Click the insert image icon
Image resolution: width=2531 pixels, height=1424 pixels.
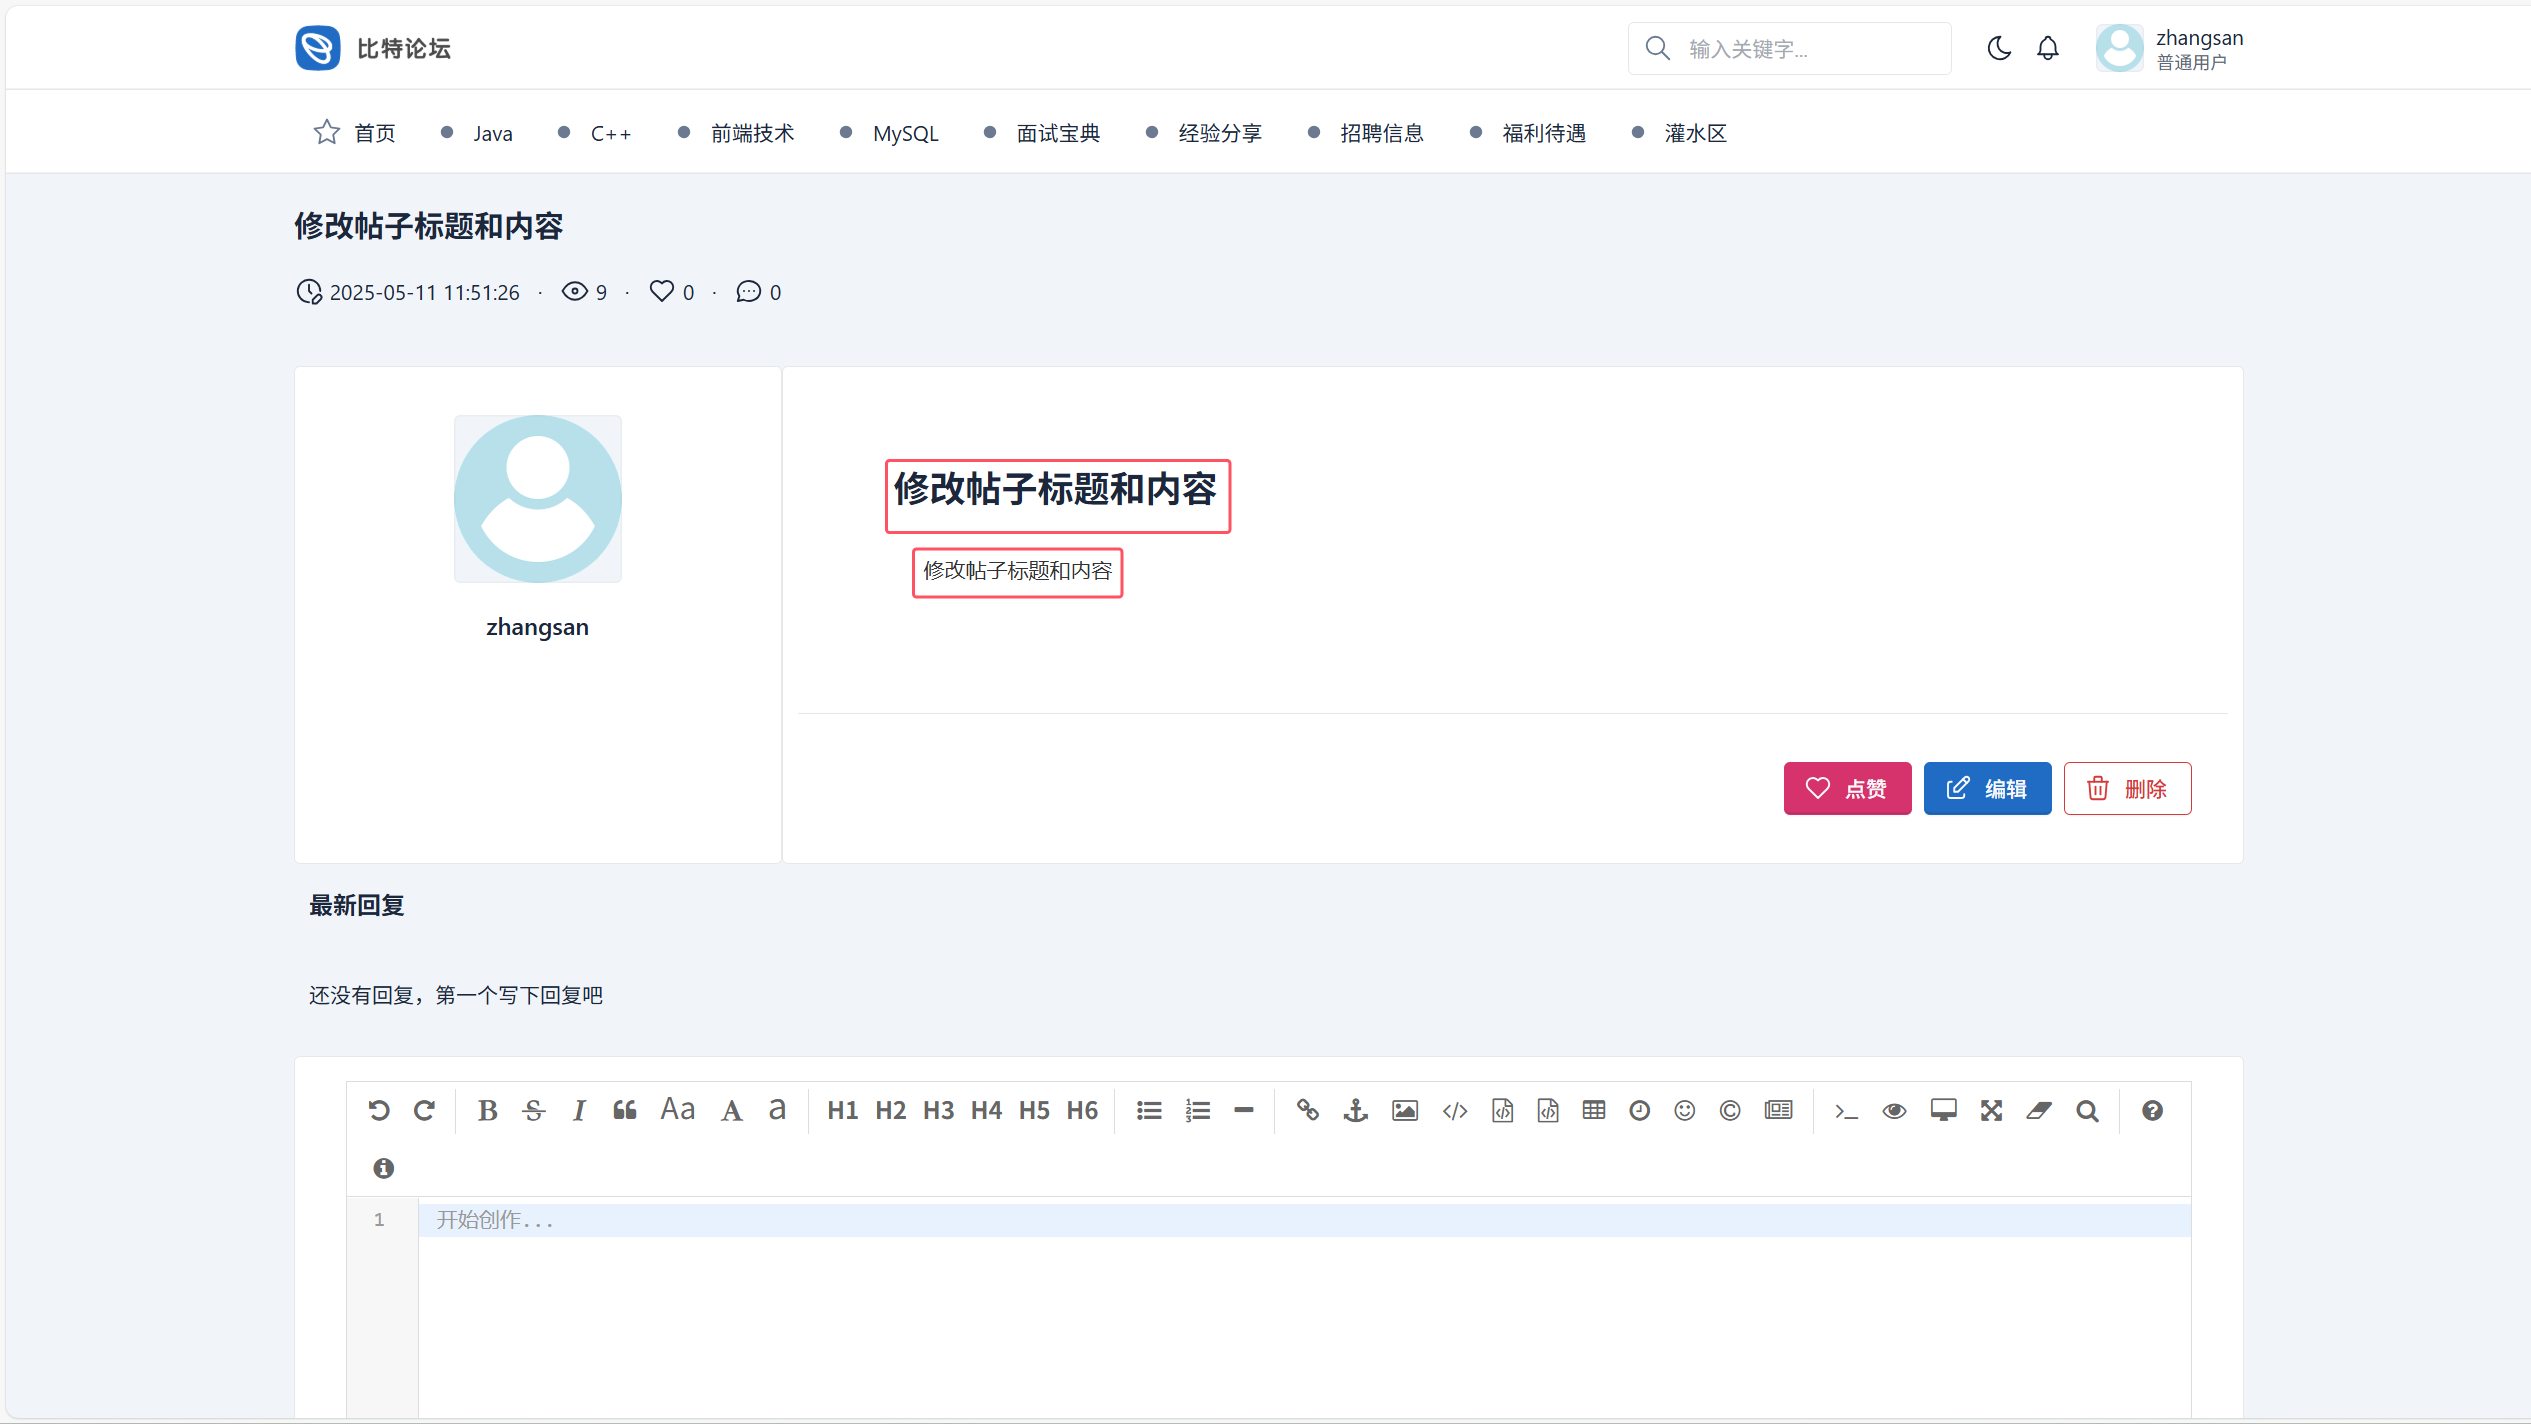(x=1404, y=1110)
